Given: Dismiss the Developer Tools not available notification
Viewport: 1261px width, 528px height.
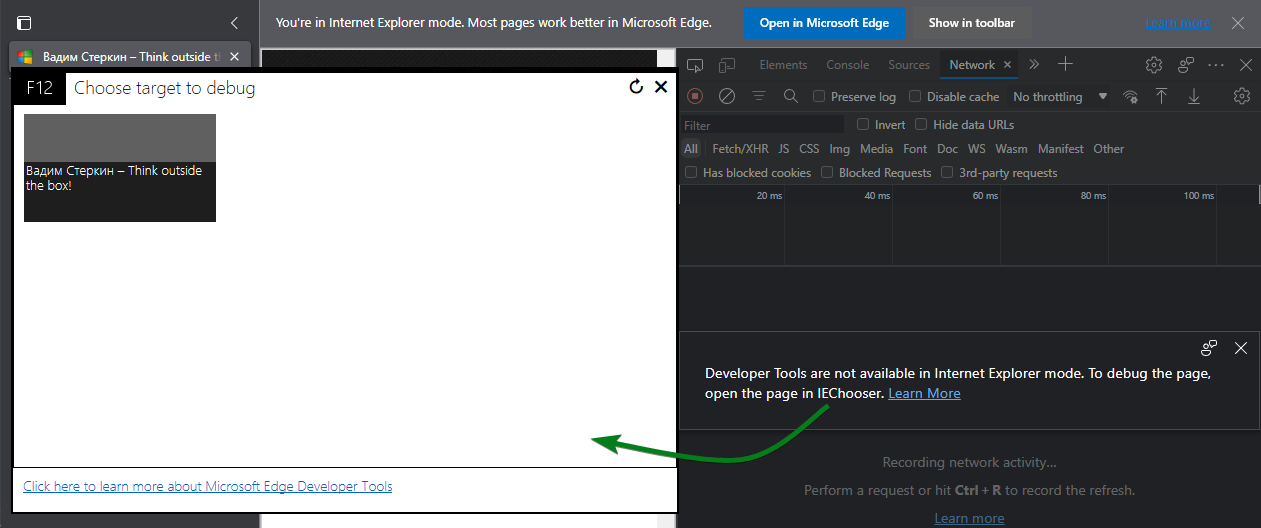Looking at the screenshot, I should (1241, 348).
